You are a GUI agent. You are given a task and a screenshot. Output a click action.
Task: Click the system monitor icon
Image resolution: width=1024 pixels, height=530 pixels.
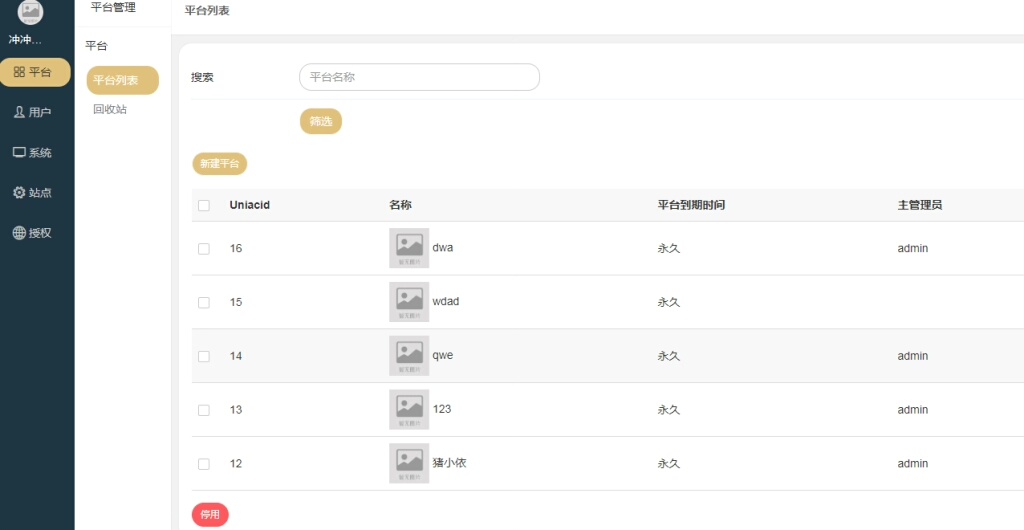tap(19, 152)
